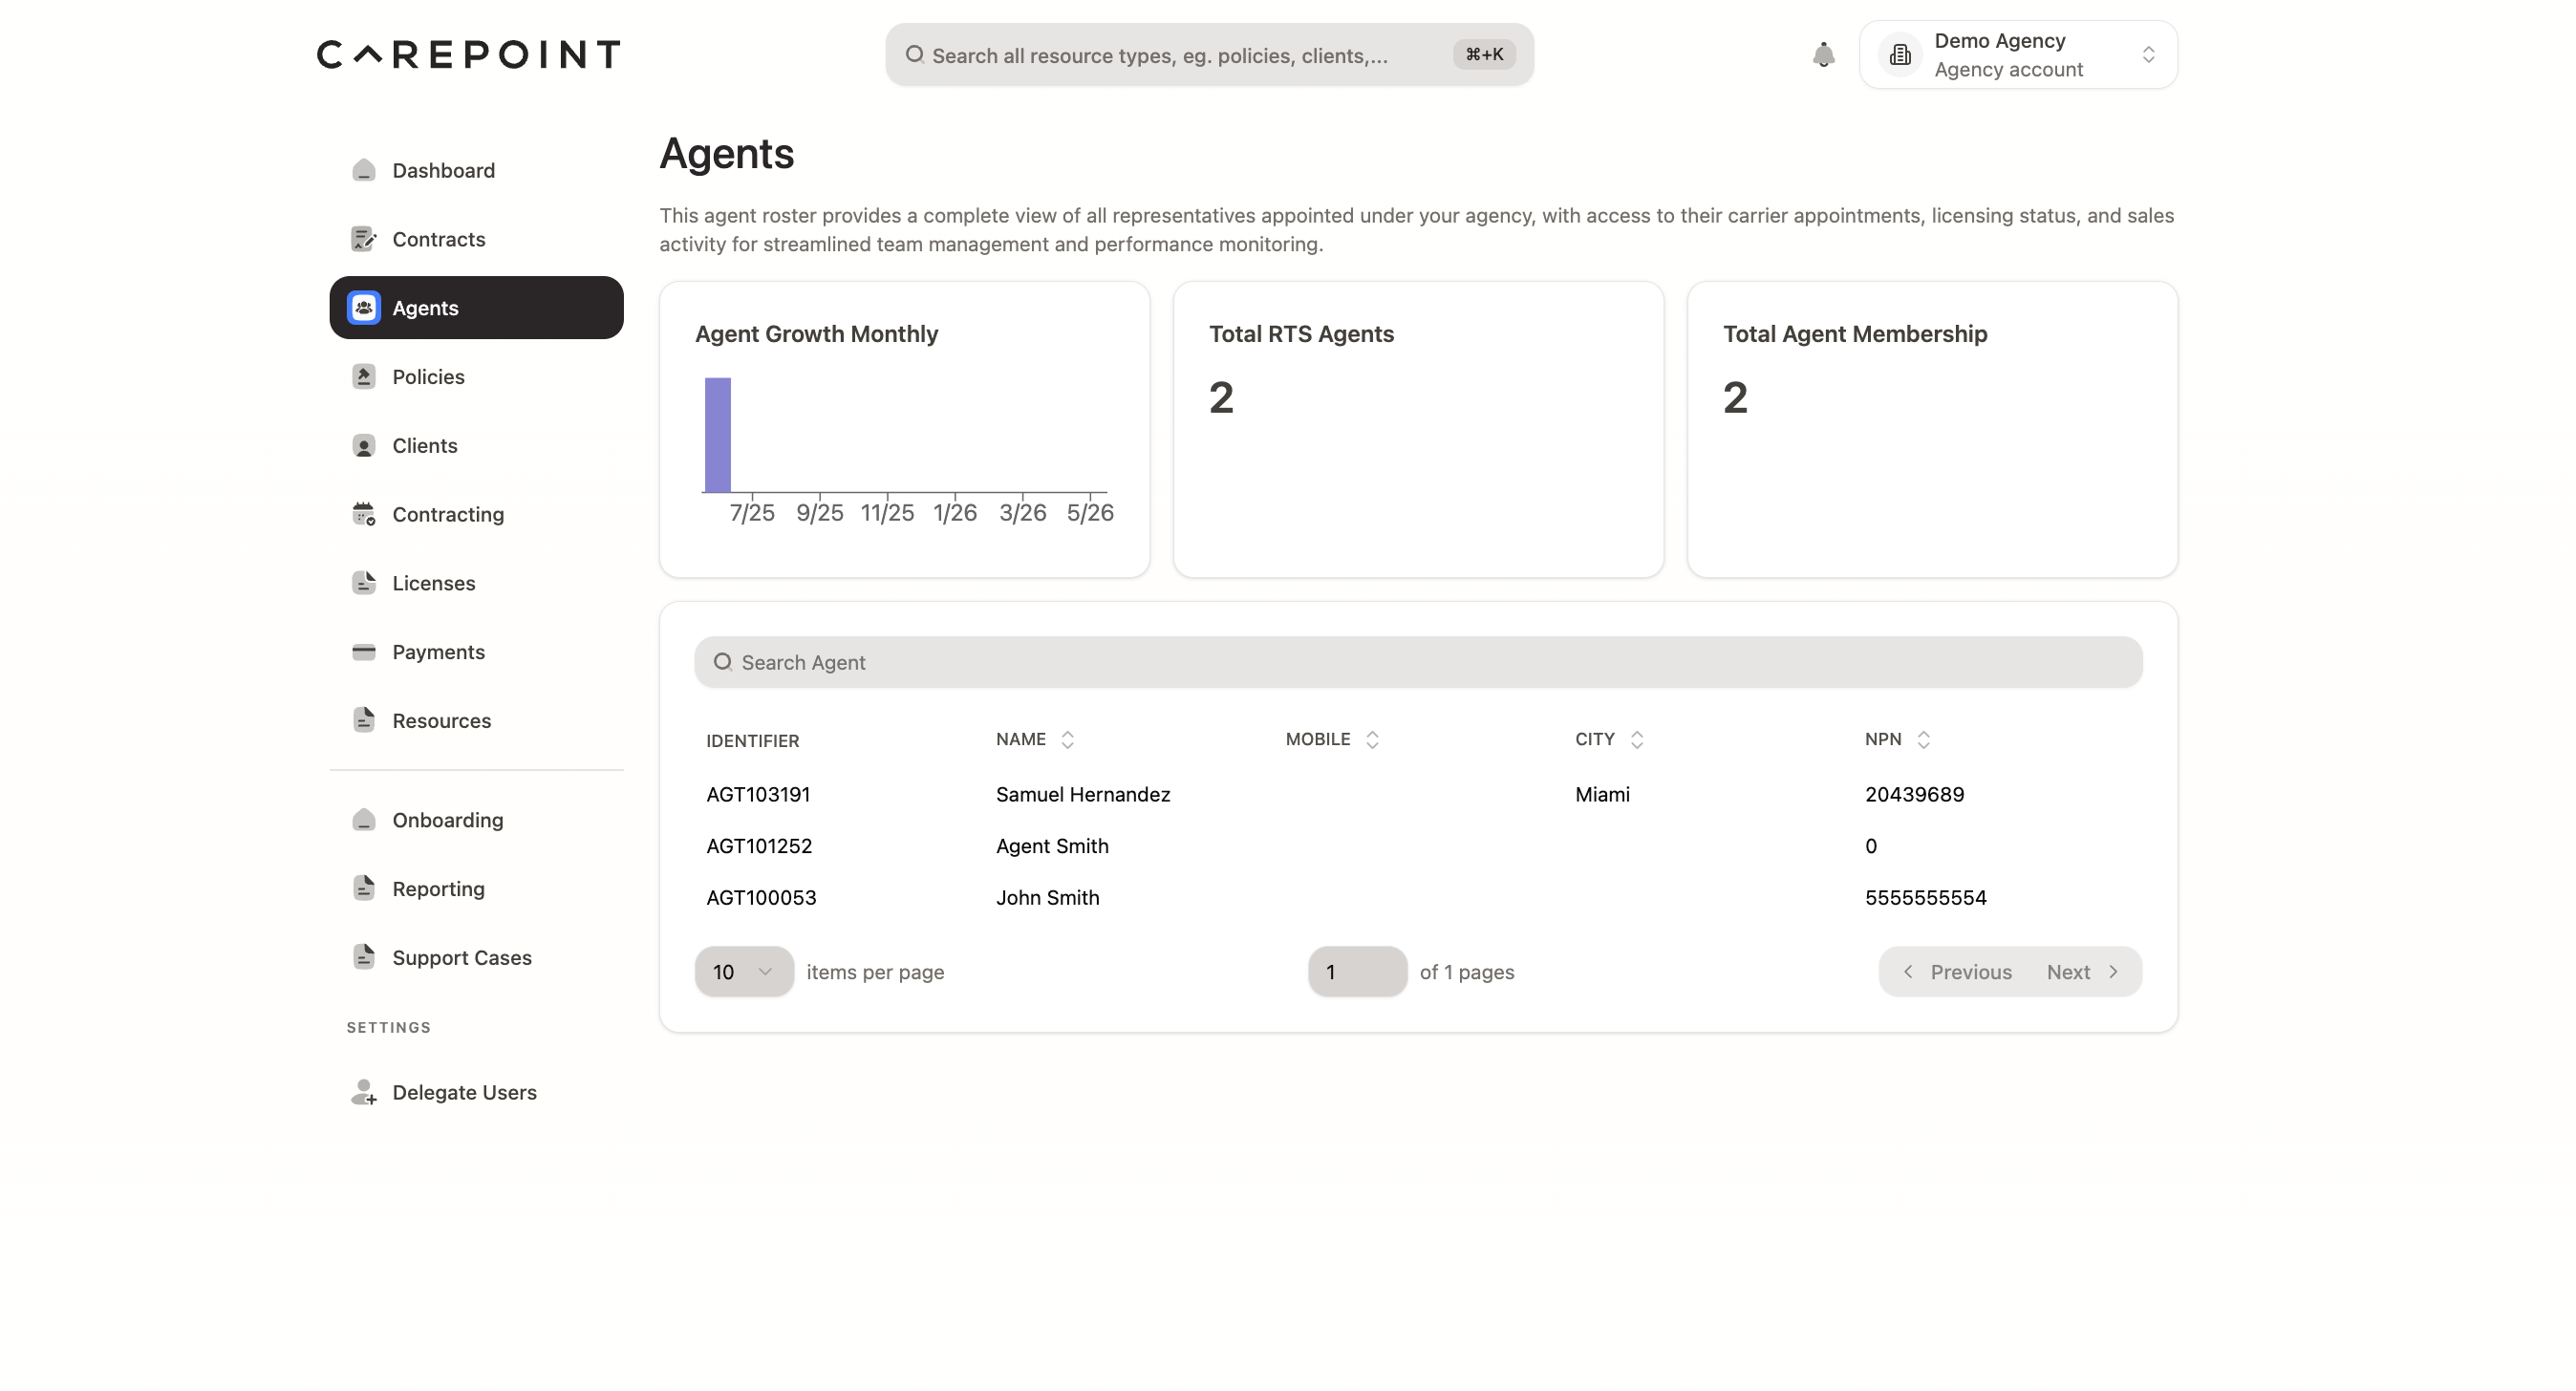Click the Resources file icon
This screenshot has width=2576, height=1391.
364,721
